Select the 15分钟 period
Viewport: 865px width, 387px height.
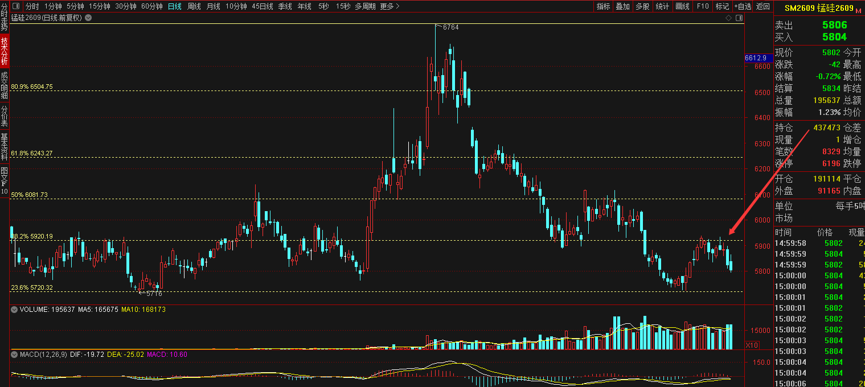point(99,7)
